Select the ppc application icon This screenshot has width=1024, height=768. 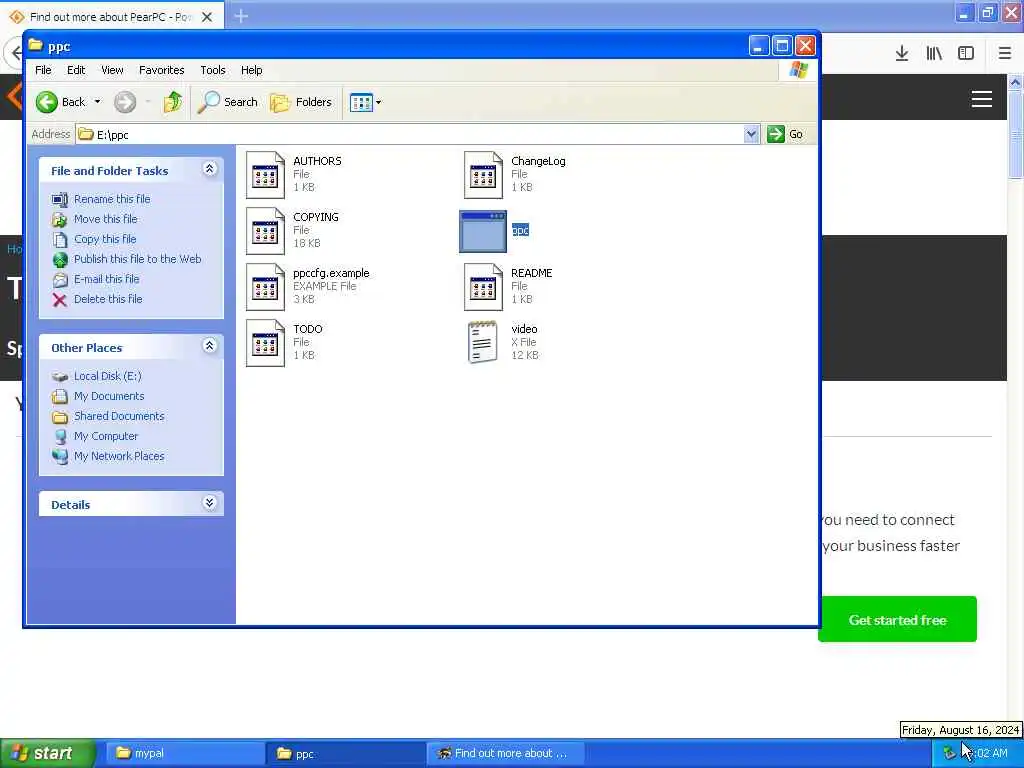[x=483, y=231]
